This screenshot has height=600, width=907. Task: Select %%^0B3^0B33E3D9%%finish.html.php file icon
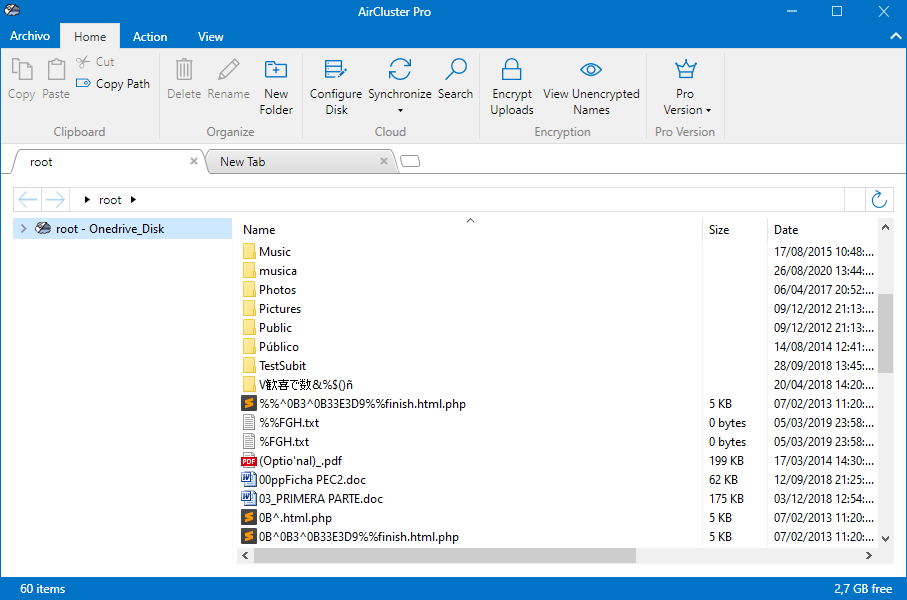(249, 404)
